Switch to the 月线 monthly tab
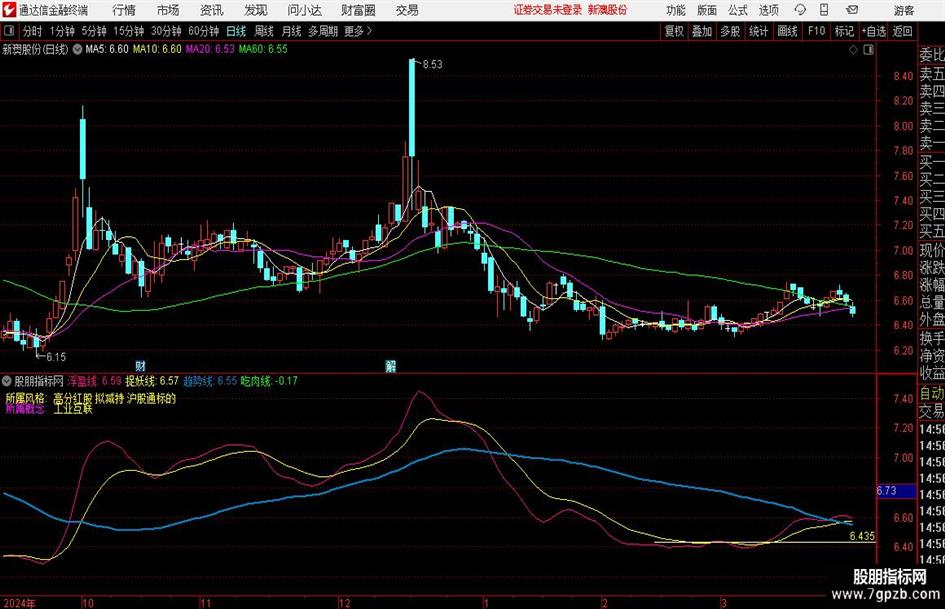945x609 pixels. (292, 31)
